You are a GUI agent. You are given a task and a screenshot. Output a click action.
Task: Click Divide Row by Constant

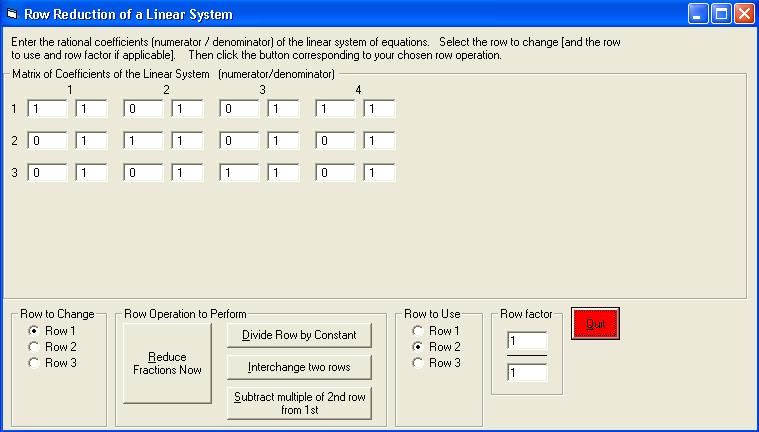pyautogui.click(x=299, y=335)
